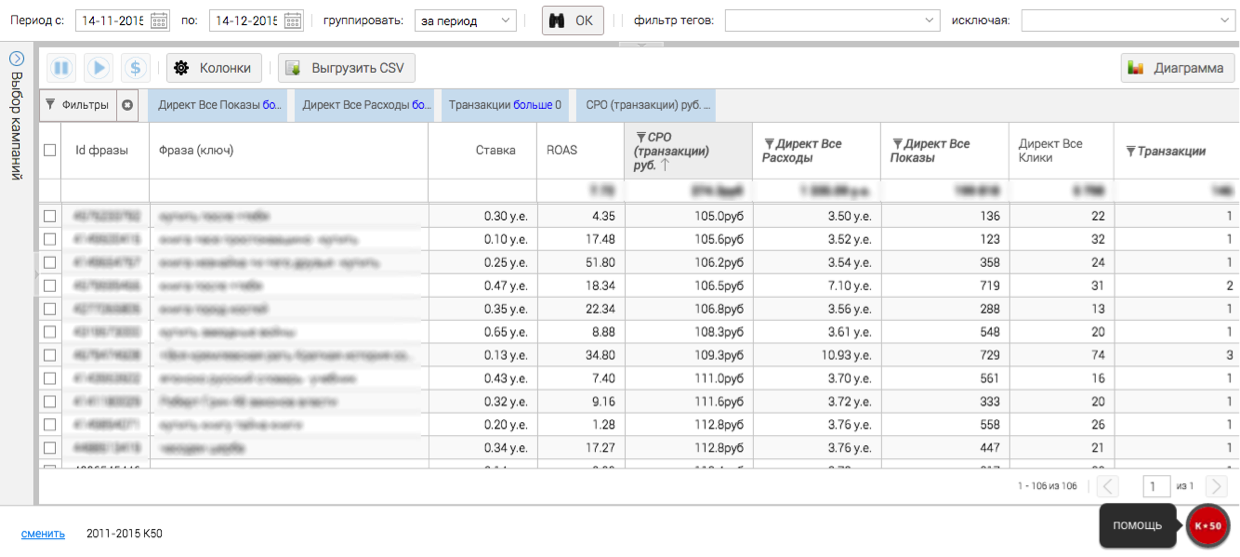Image resolution: width=1240 pixels, height=557 pixels.
Task: Open calendar picker for the end date 14-12-2015
Action: point(293,20)
